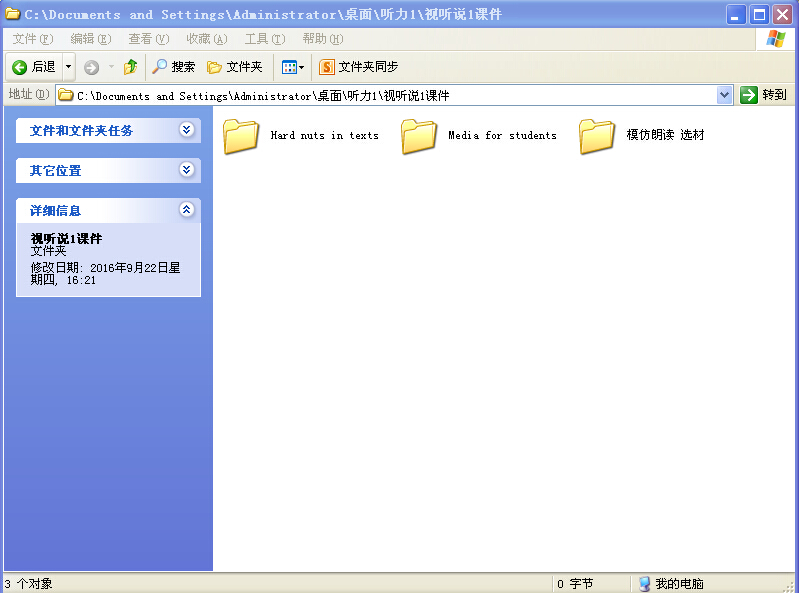Screen dimensions: 799x593
Task: Collapse the 详细信息 panel chevron
Action: click(x=187, y=209)
